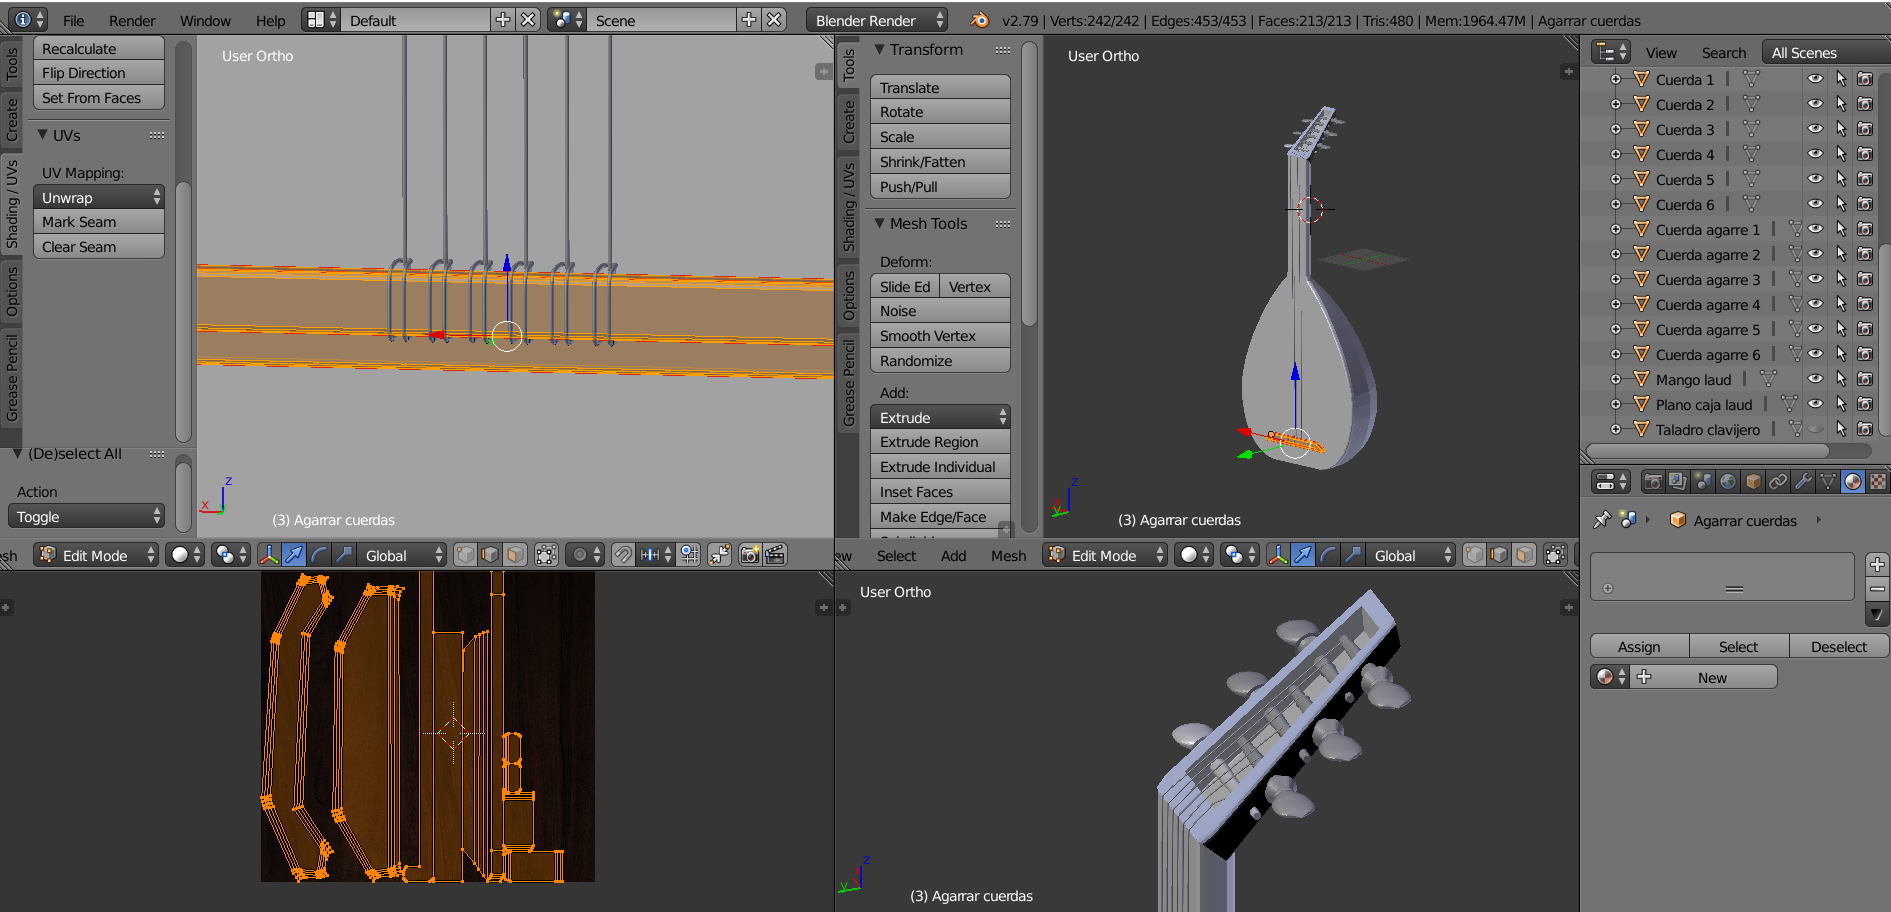Click the Mark Seam button

[99, 222]
